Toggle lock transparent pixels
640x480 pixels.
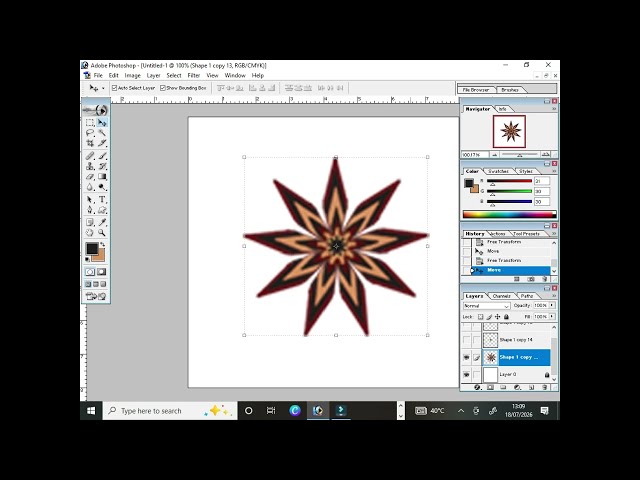point(480,317)
